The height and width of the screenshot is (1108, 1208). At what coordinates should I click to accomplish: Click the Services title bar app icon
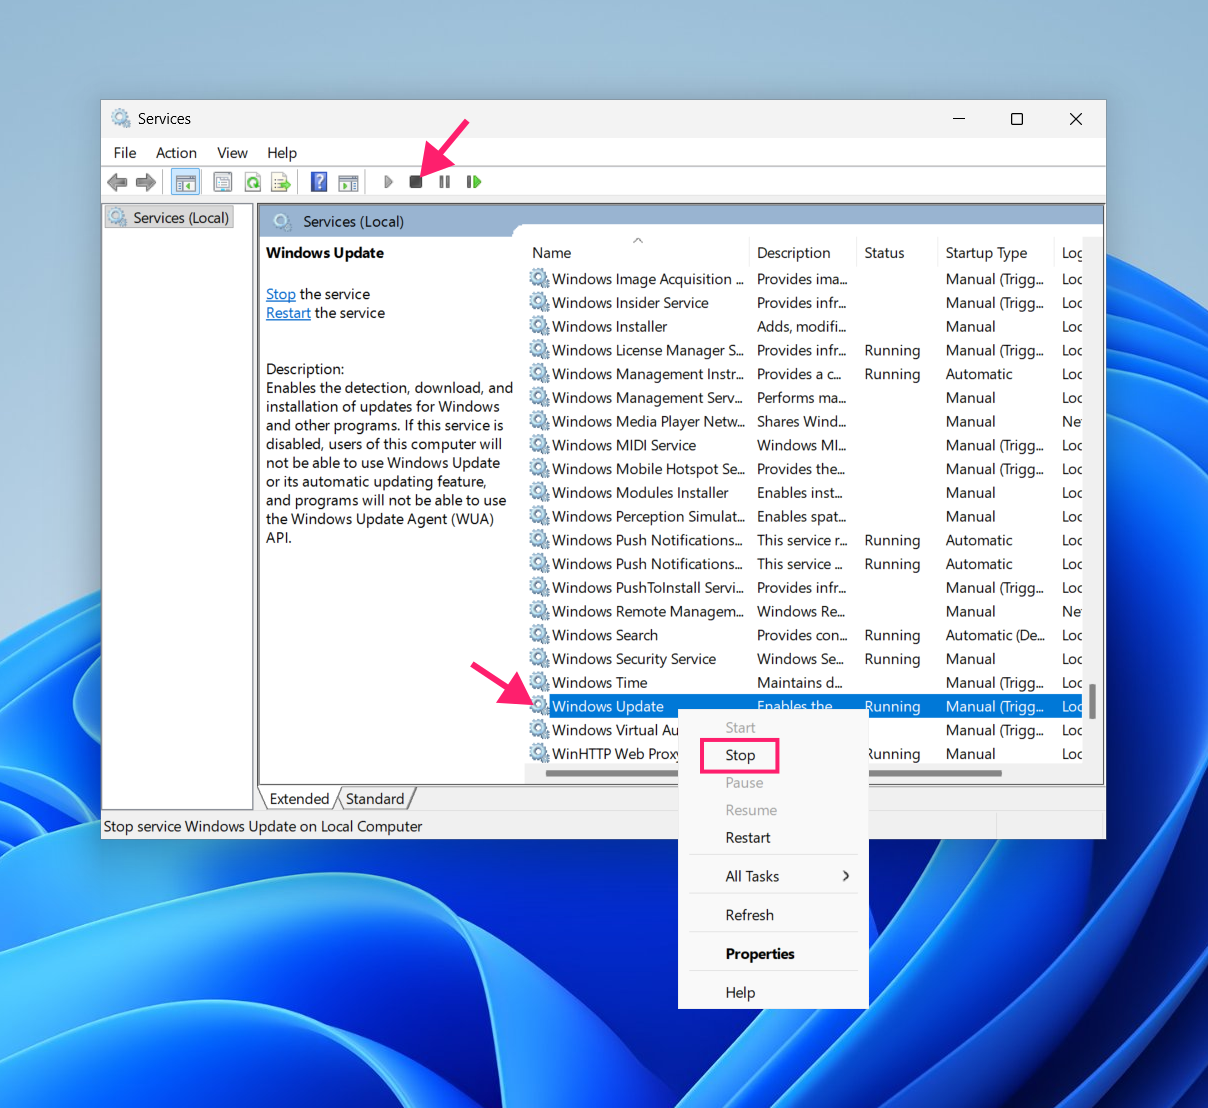(121, 118)
